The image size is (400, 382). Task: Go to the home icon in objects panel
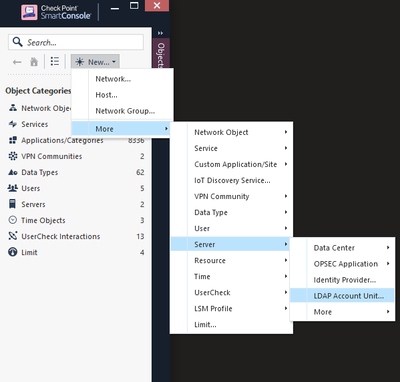coord(34,62)
